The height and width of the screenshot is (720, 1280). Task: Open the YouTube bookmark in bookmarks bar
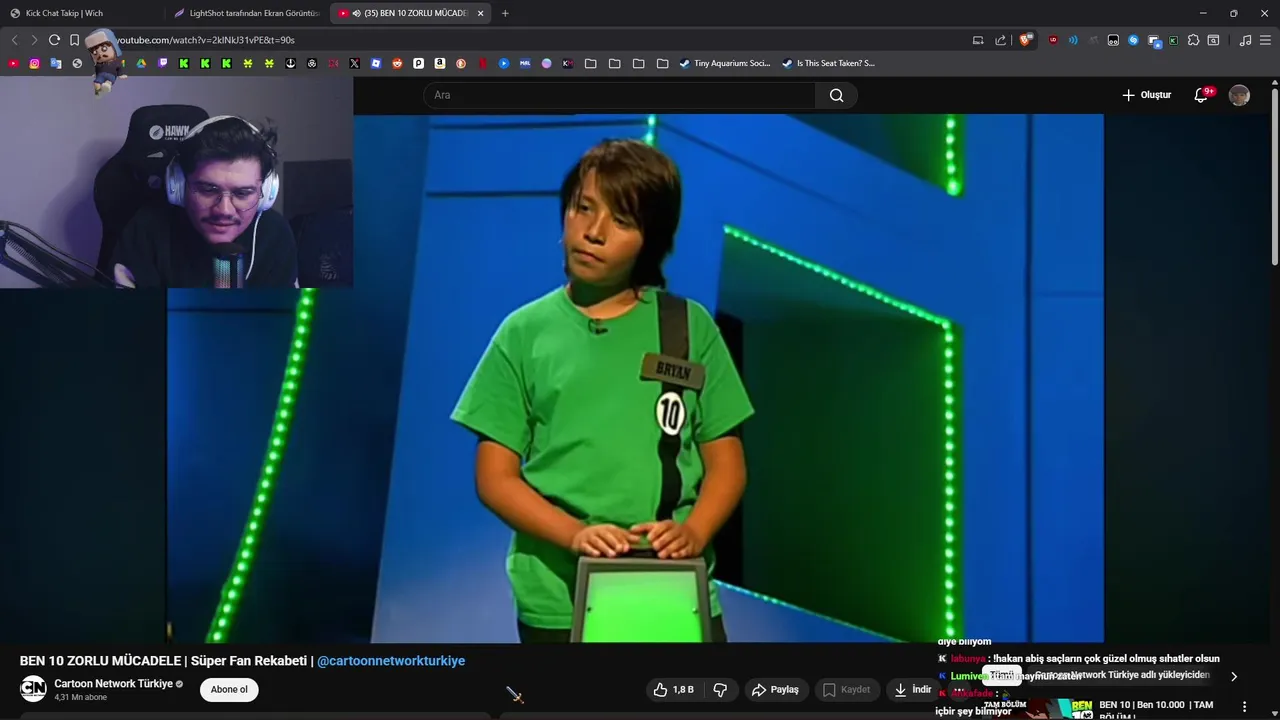[13, 63]
